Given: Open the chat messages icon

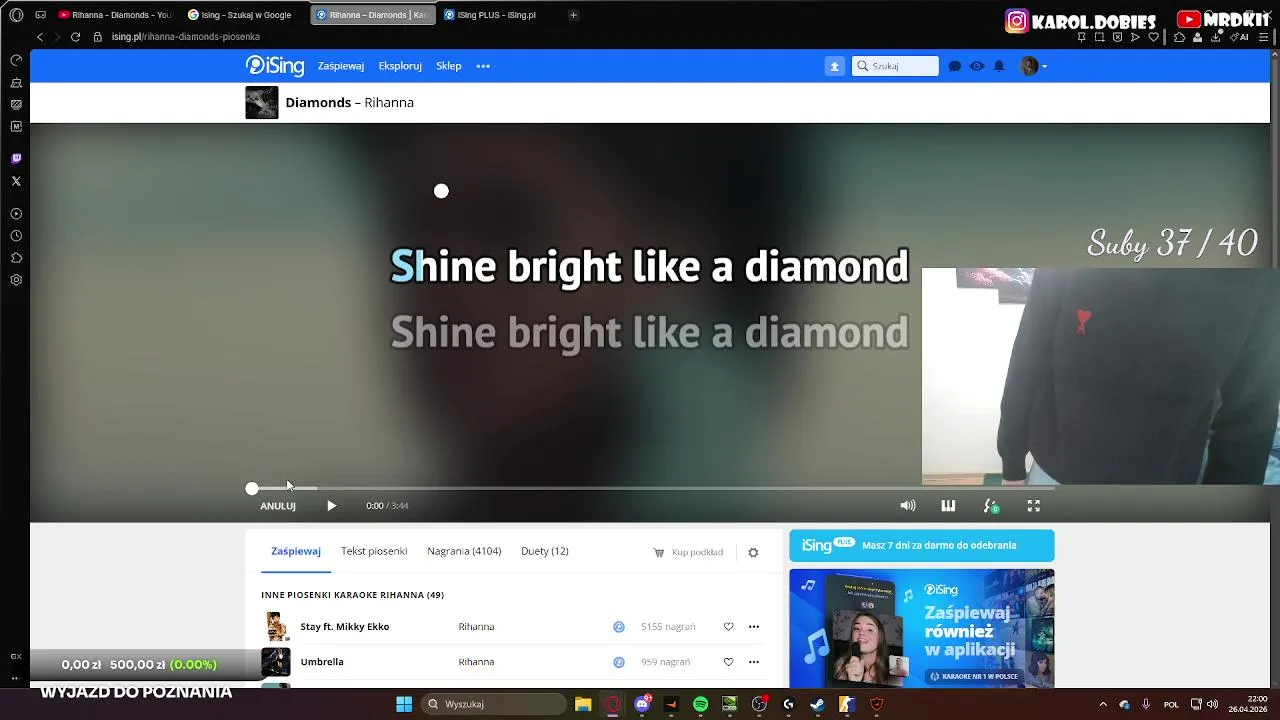Looking at the screenshot, I should pyautogui.click(x=955, y=66).
